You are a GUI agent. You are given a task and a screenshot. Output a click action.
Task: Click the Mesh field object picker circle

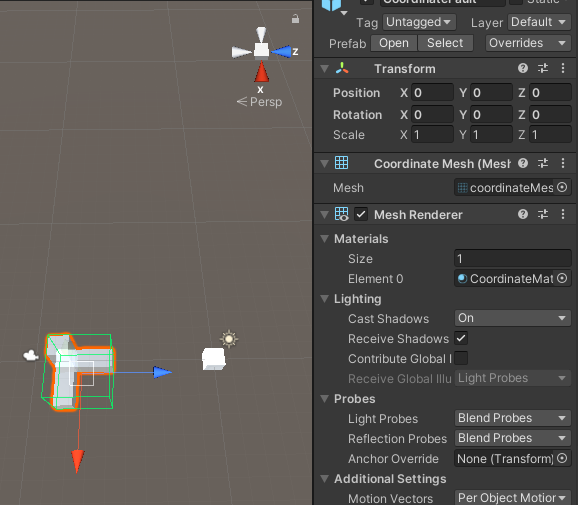coord(562,187)
